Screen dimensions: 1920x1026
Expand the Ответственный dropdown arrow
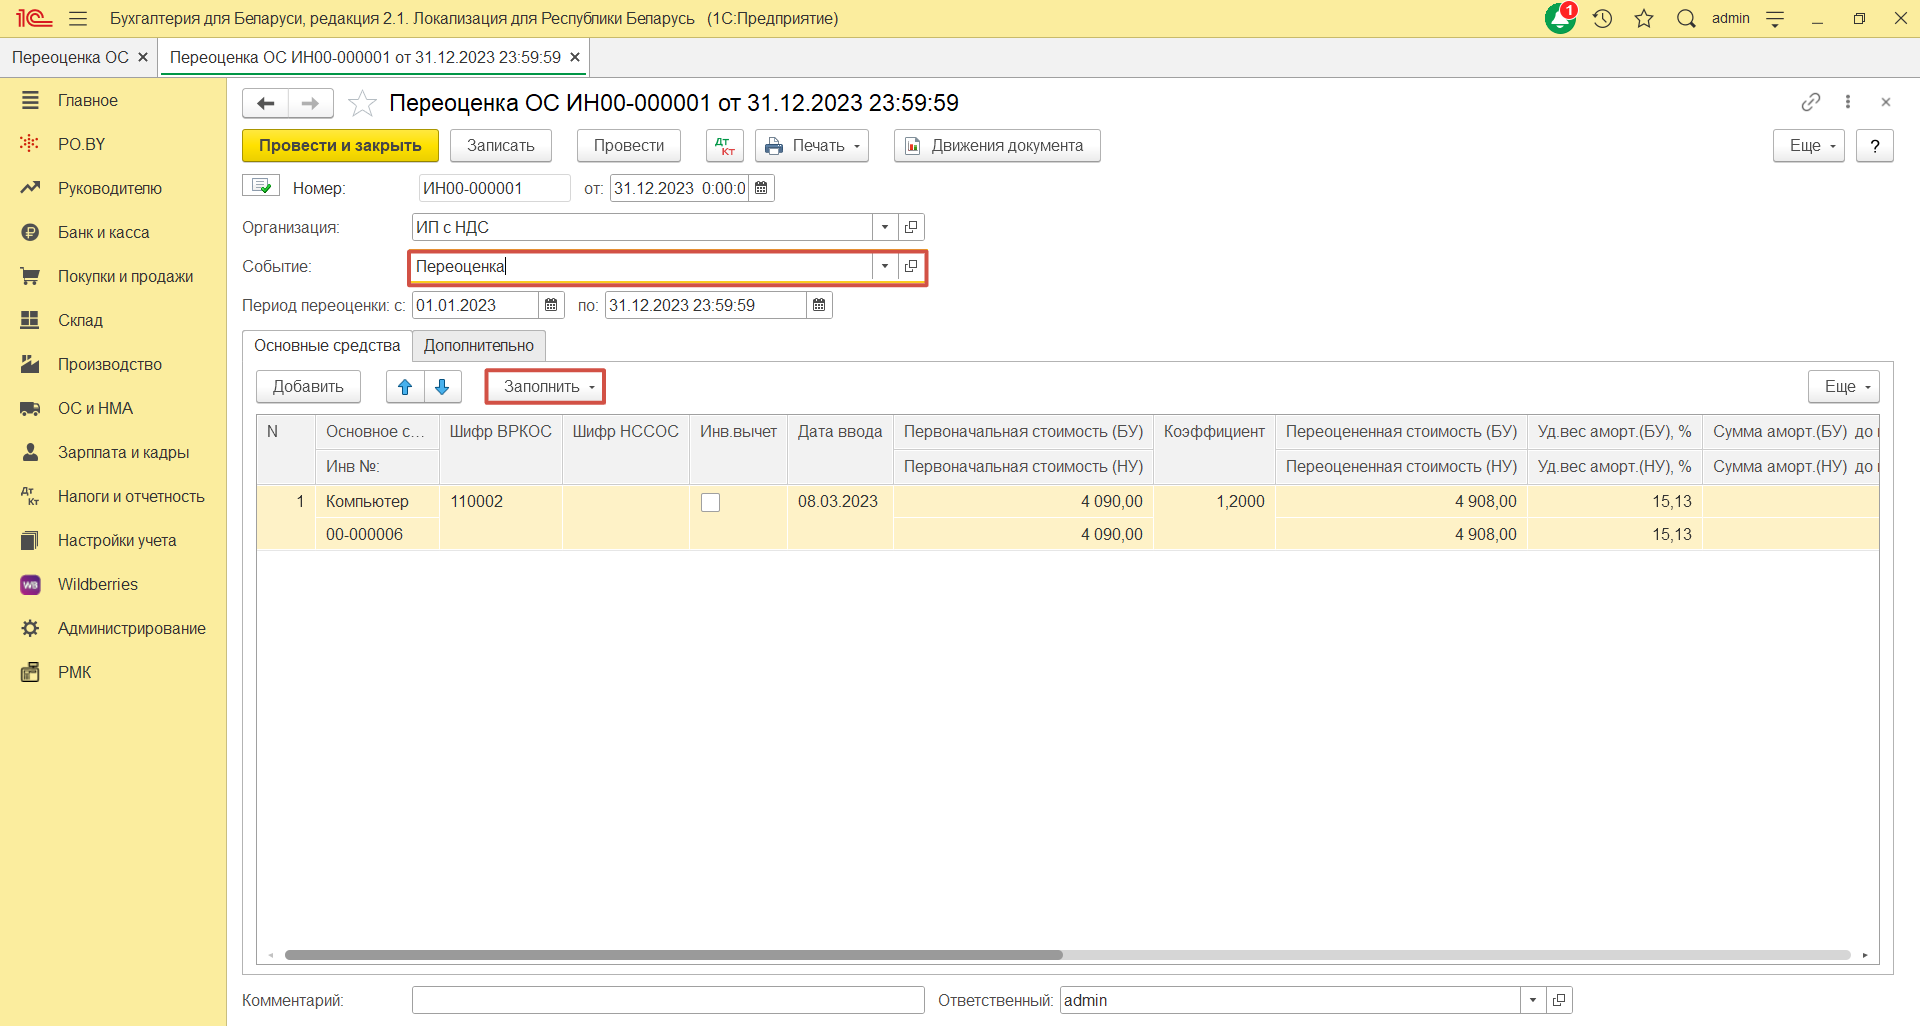coord(1532,1000)
